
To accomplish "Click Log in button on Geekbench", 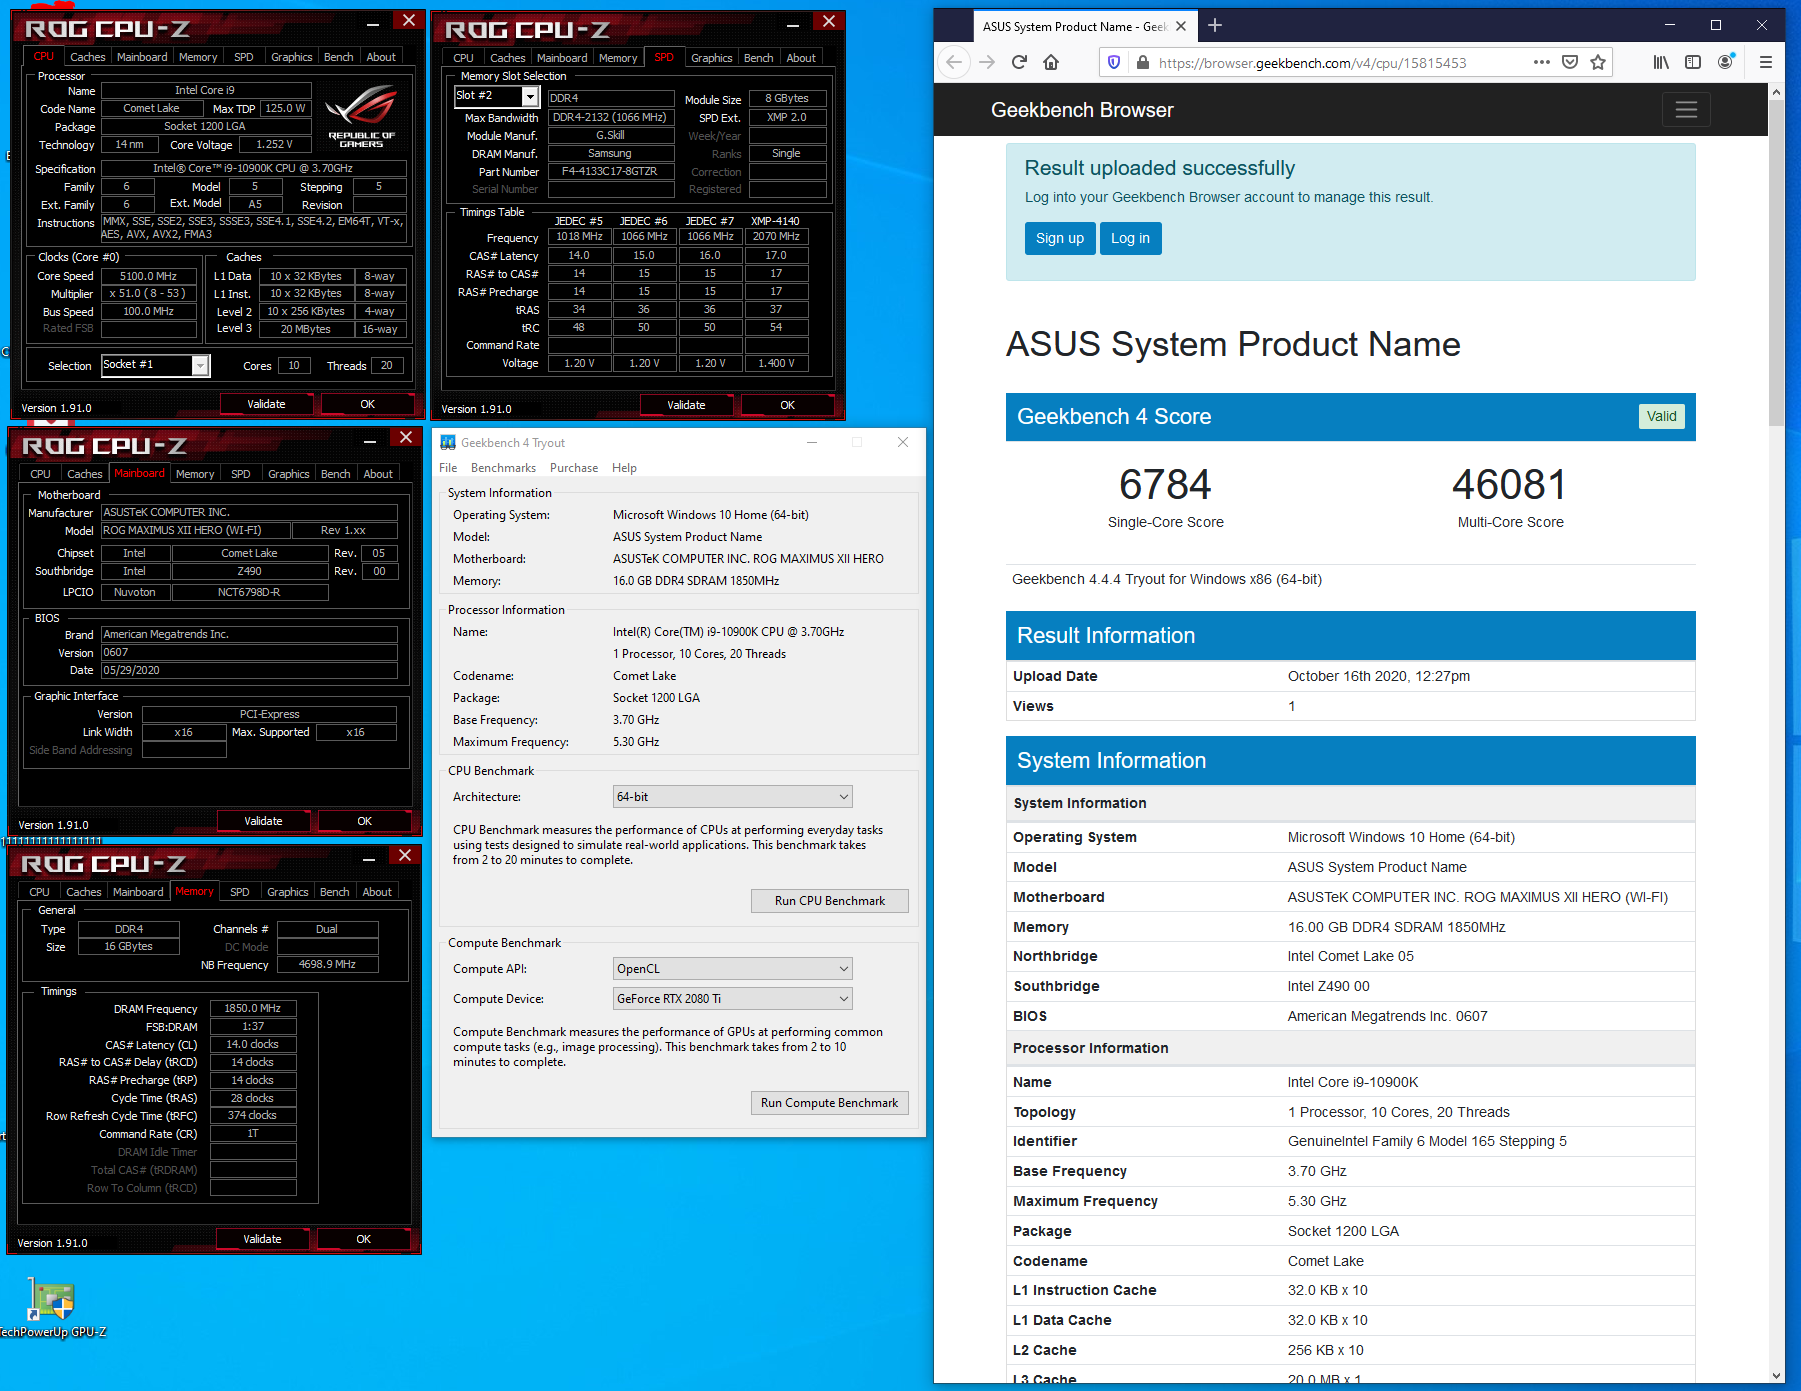I will [x=1130, y=238].
